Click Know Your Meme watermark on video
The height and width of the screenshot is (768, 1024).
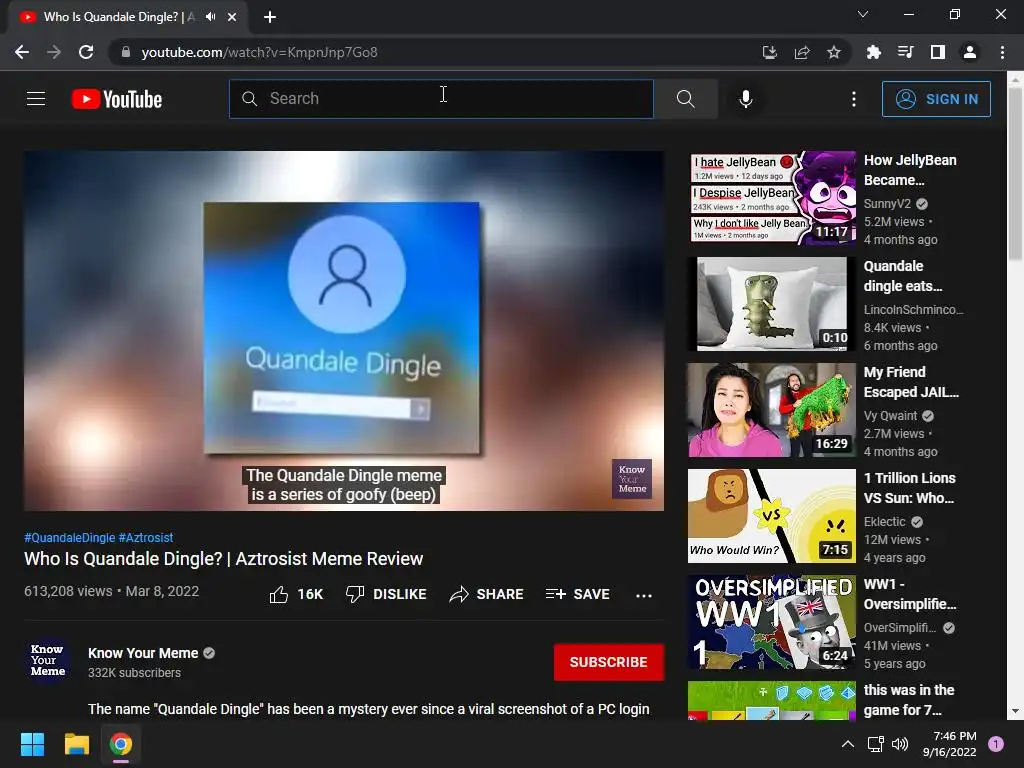coord(632,479)
